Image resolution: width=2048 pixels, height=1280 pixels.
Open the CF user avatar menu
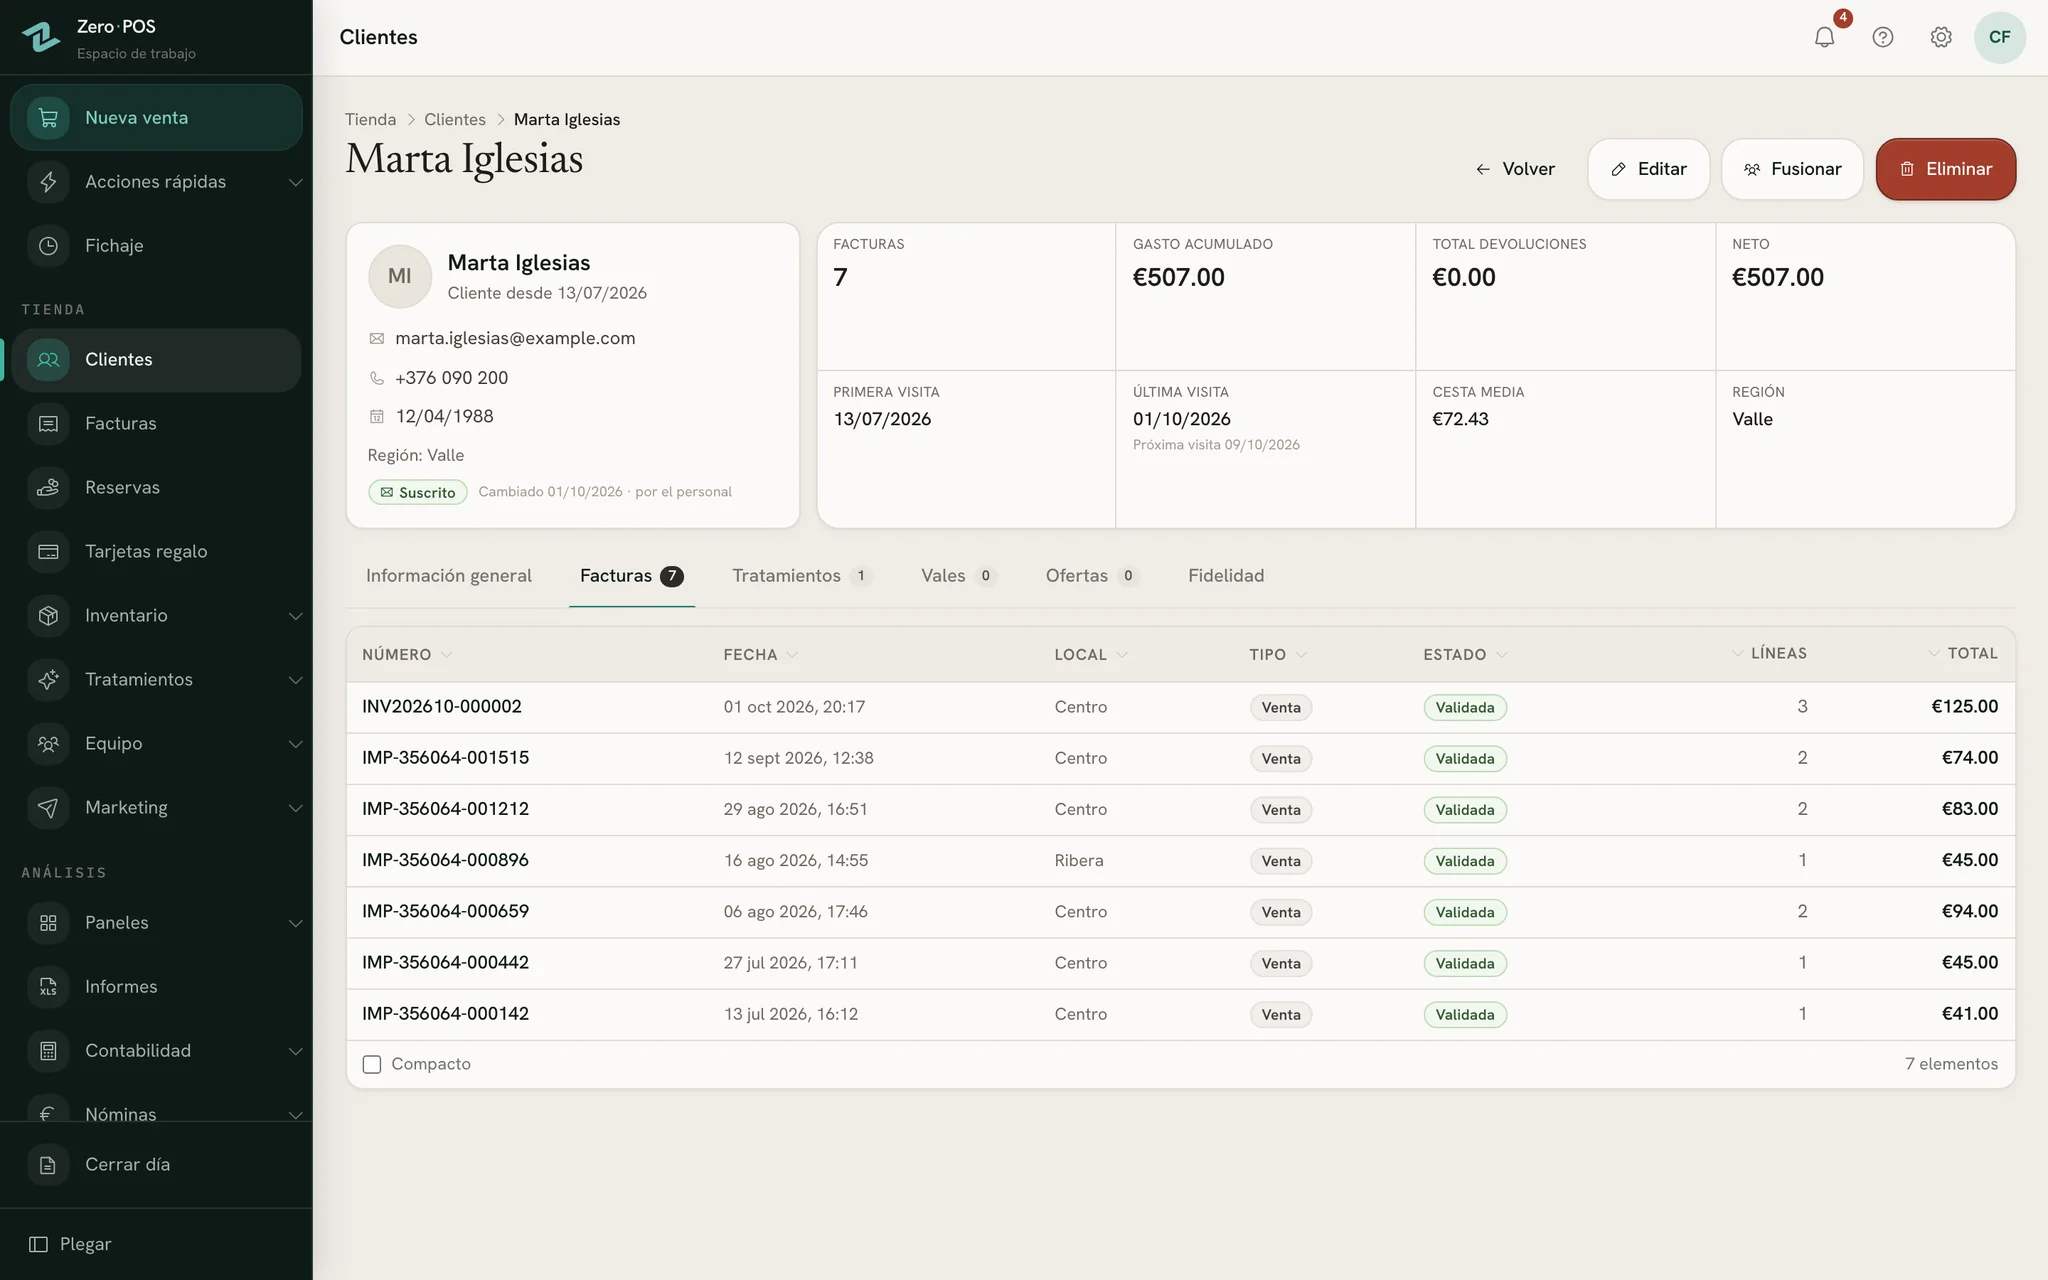(x=2000, y=37)
